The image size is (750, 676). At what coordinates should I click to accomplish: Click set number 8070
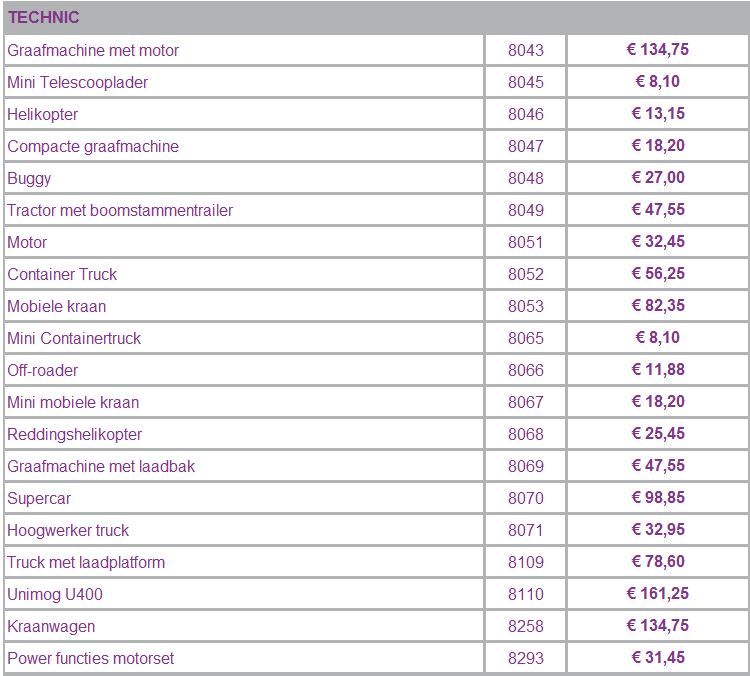click(526, 499)
